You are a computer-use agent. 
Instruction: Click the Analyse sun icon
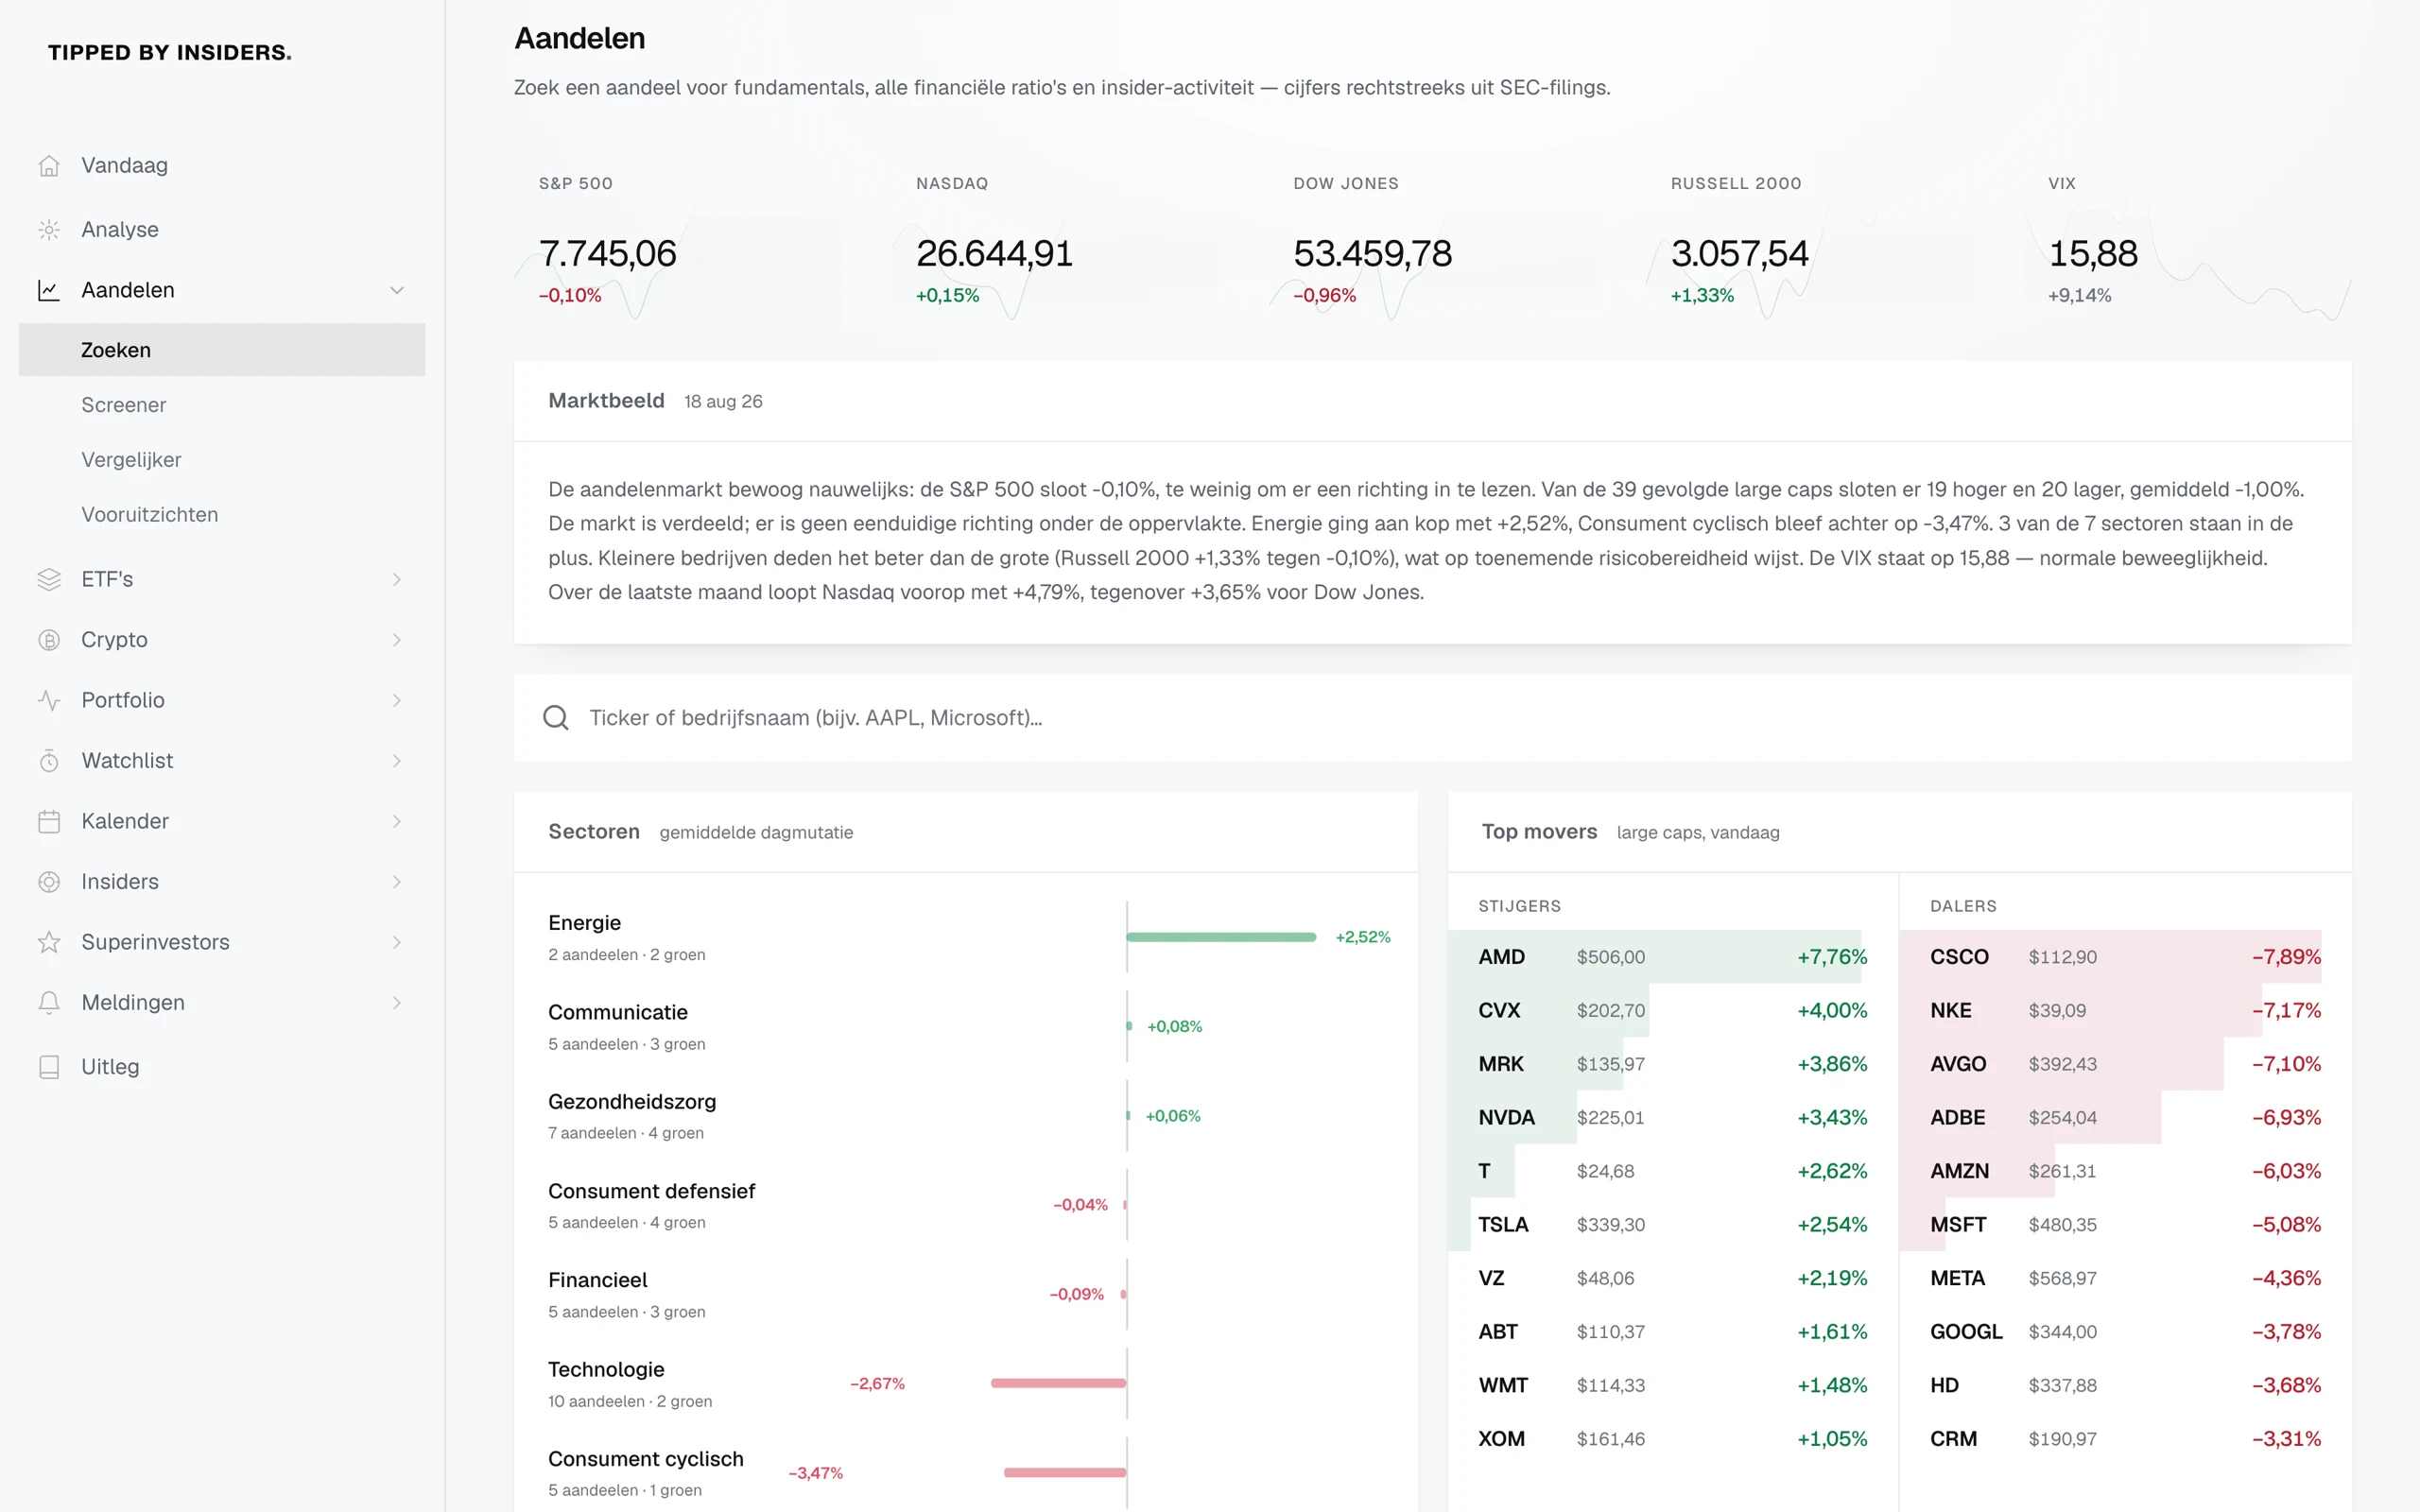click(x=49, y=230)
